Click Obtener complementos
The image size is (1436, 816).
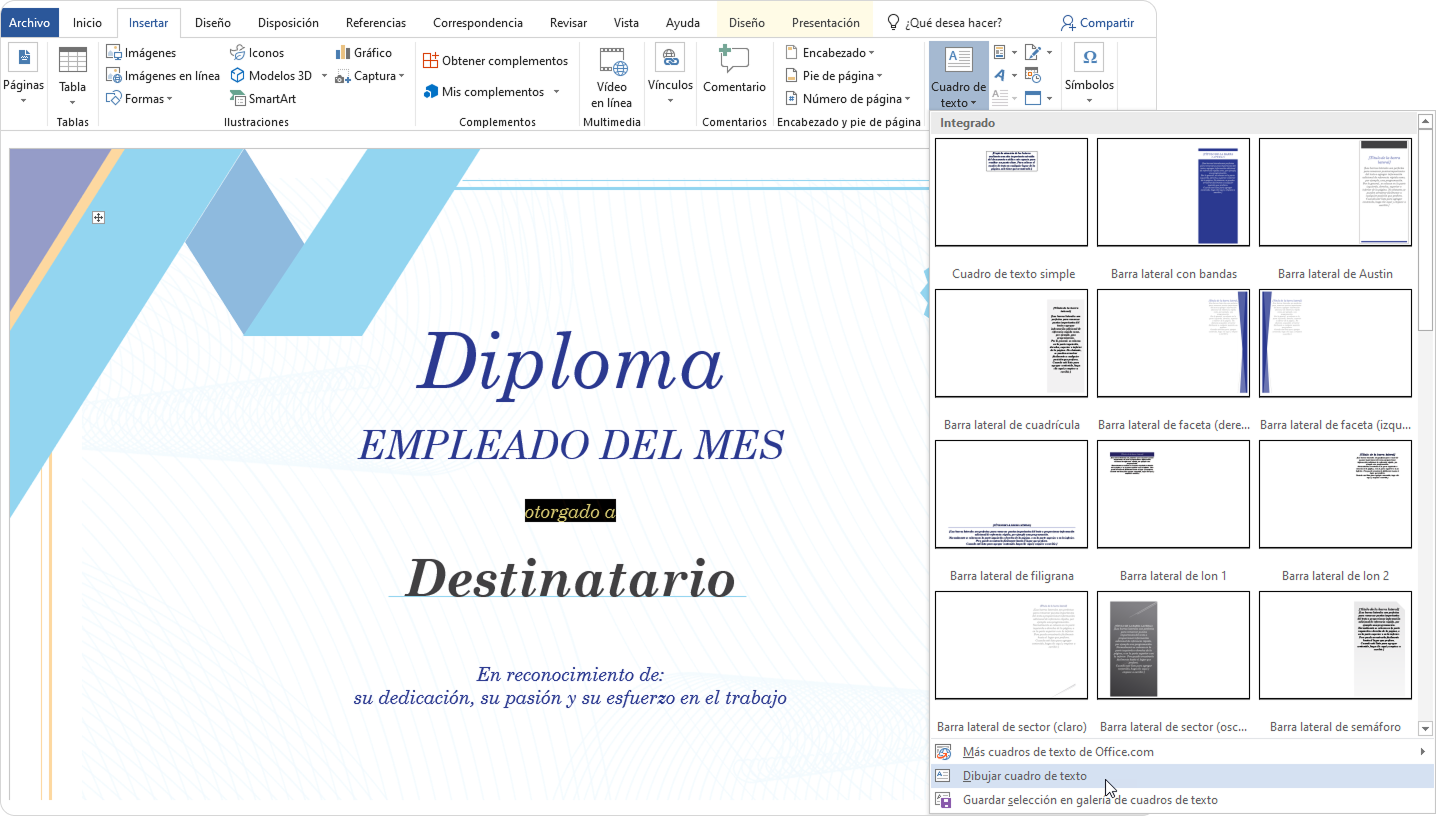pyautogui.click(x=495, y=61)
